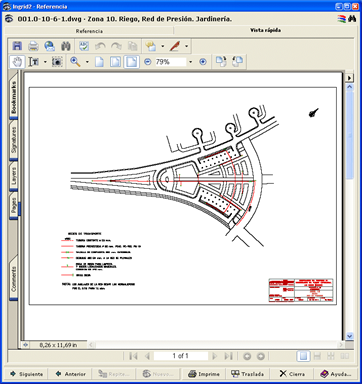Click the page number field 1 of 1
Image resolution: width=362 pixels, height=384 pixels.
(181, 356)
